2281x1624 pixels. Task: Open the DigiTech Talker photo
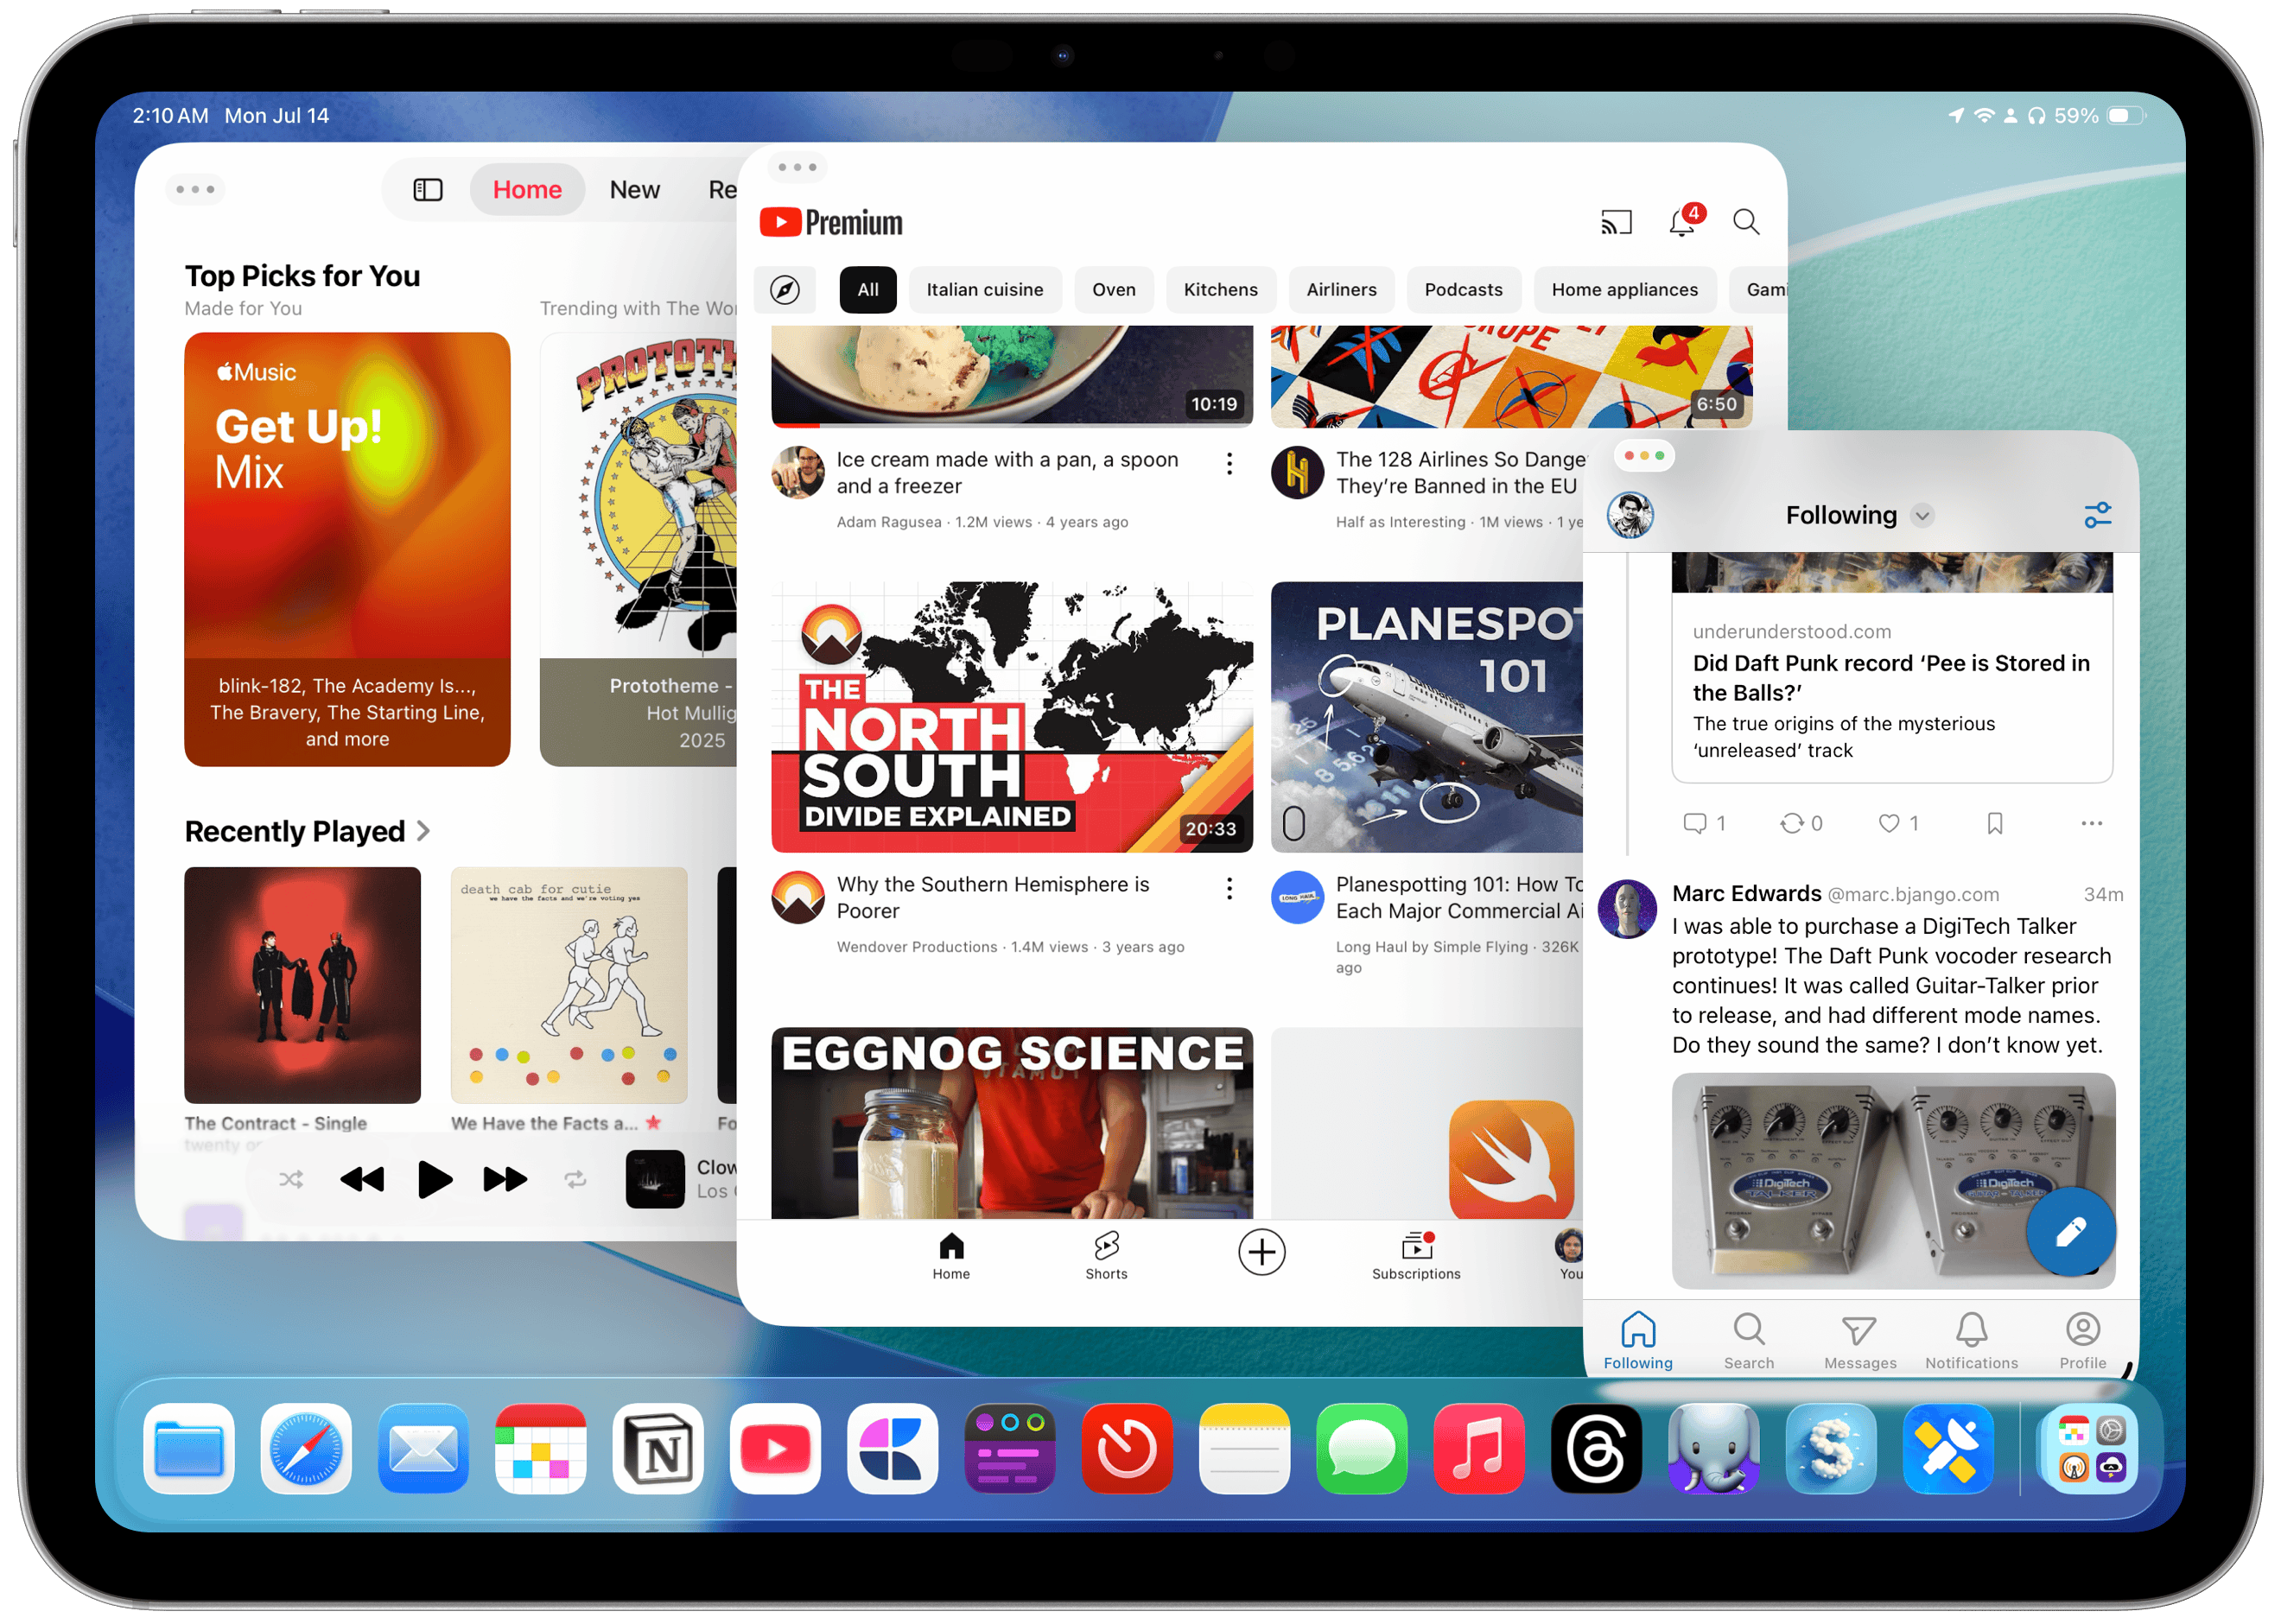pyautogui.click(x=1893, y=1180)
